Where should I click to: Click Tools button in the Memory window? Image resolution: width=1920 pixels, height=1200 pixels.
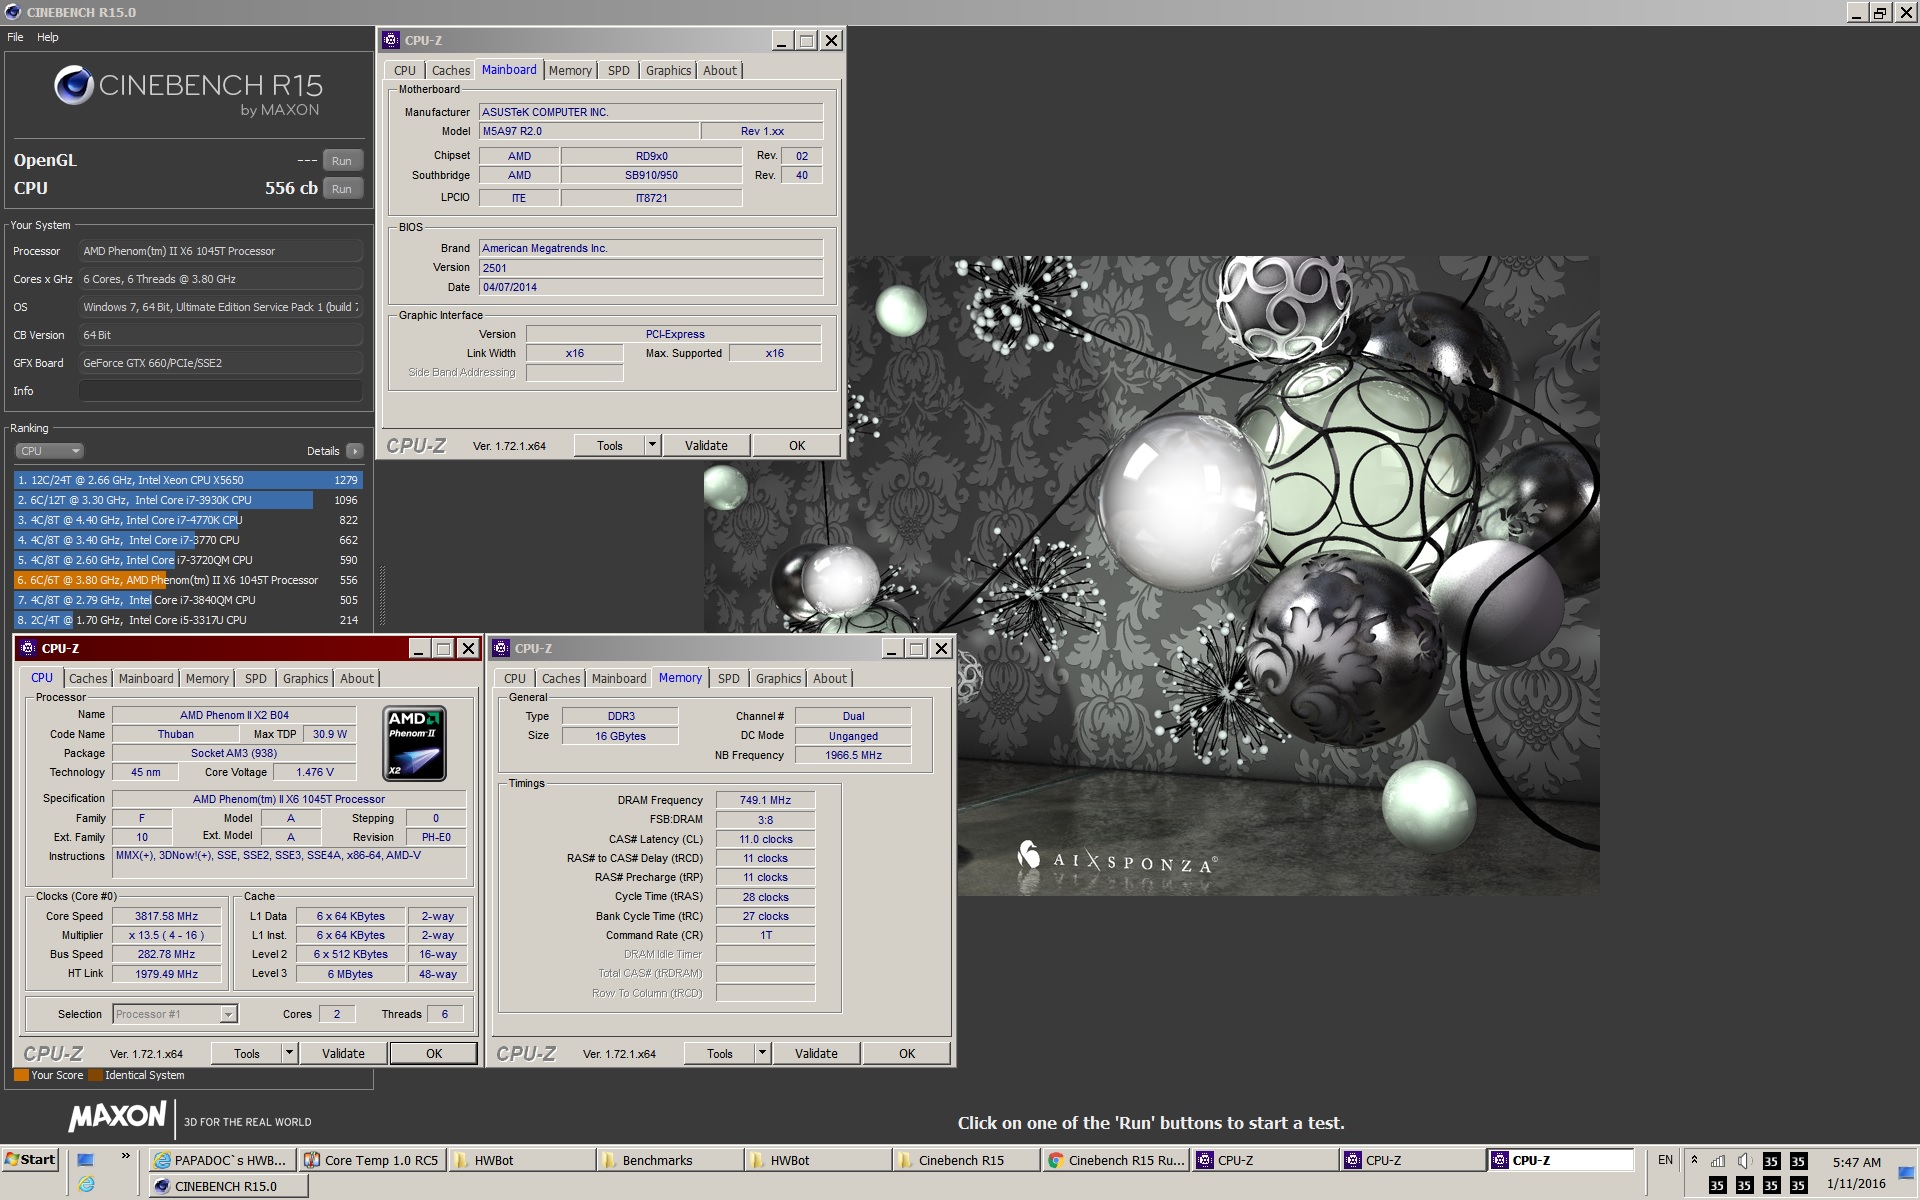tap(720, 1053)
